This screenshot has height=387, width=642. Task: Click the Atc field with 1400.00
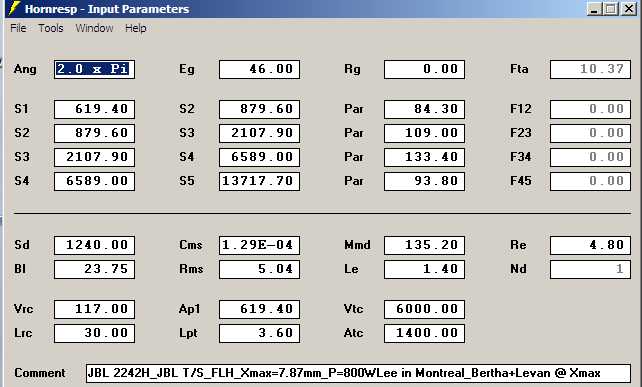[x=424, y=333]
